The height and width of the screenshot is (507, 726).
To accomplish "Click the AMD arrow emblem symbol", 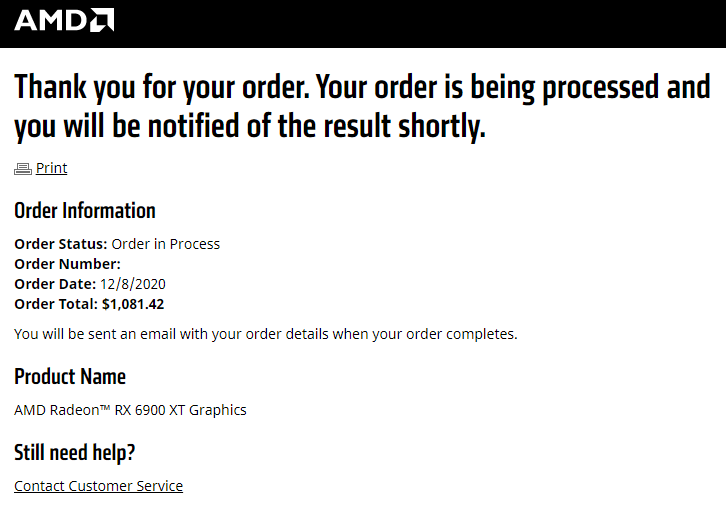I will 101,20.
